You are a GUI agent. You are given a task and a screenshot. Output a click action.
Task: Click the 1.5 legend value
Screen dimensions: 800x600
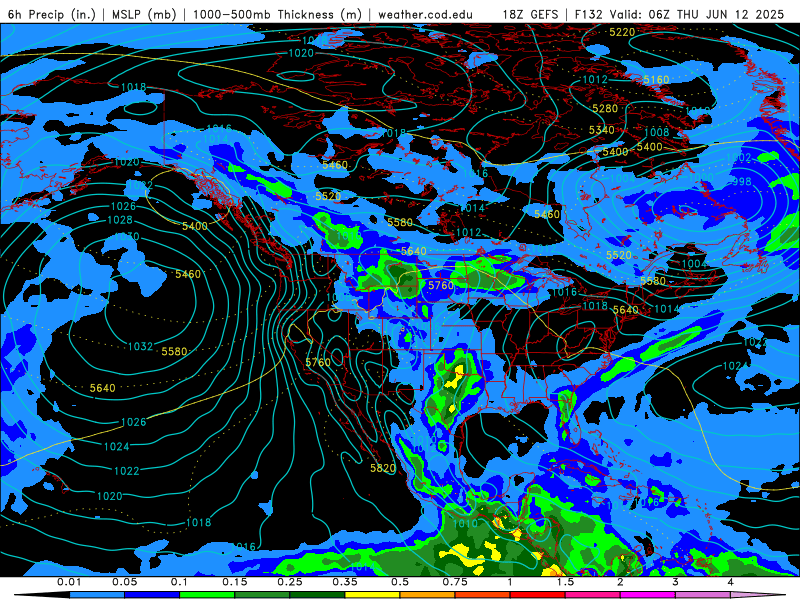(x=565, y=582)
